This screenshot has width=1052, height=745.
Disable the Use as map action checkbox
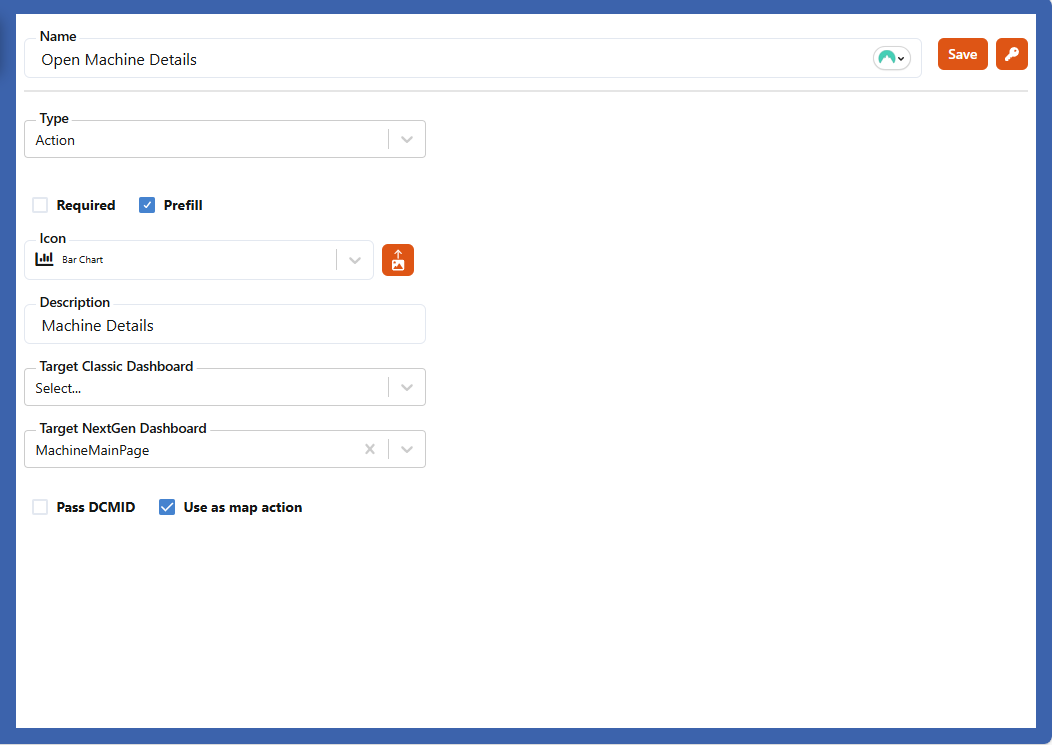point(167,507)
